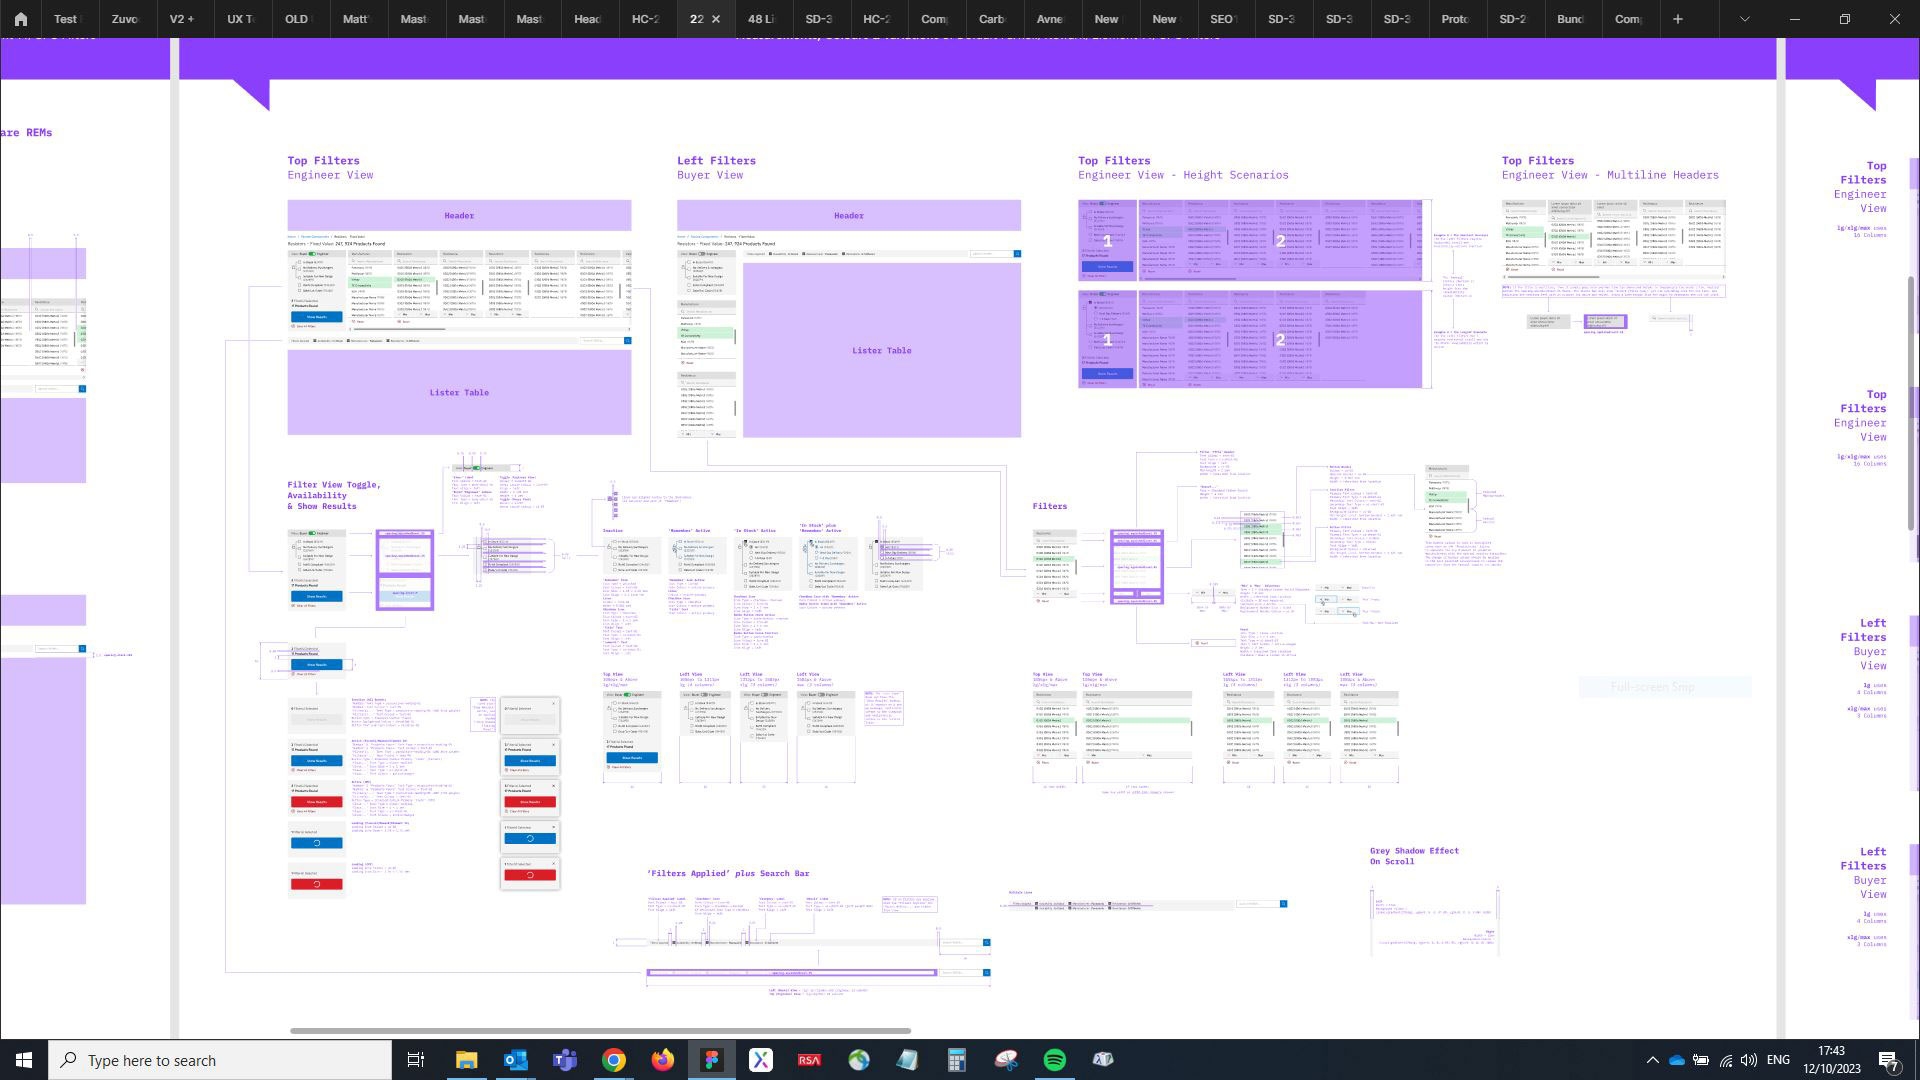The image size is (1920, 1080).
Task: Open Microsoft Teams from the taskbar
Action: (x=564, y=1060)
